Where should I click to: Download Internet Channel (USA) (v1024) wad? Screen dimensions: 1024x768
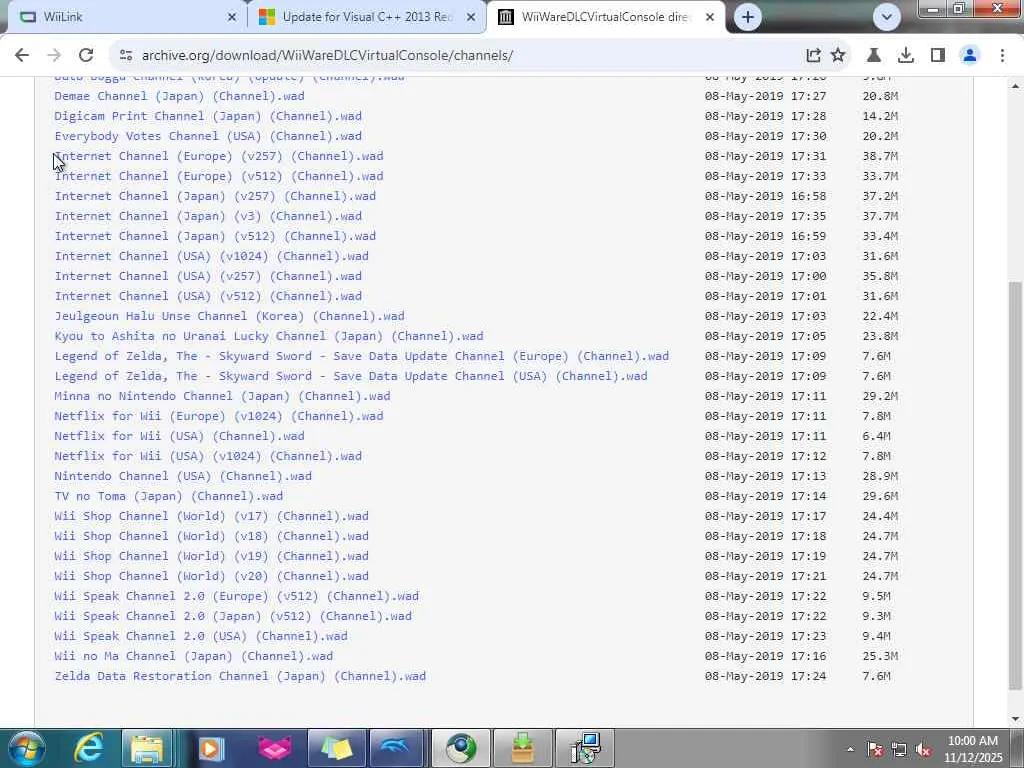pos(212,256)
